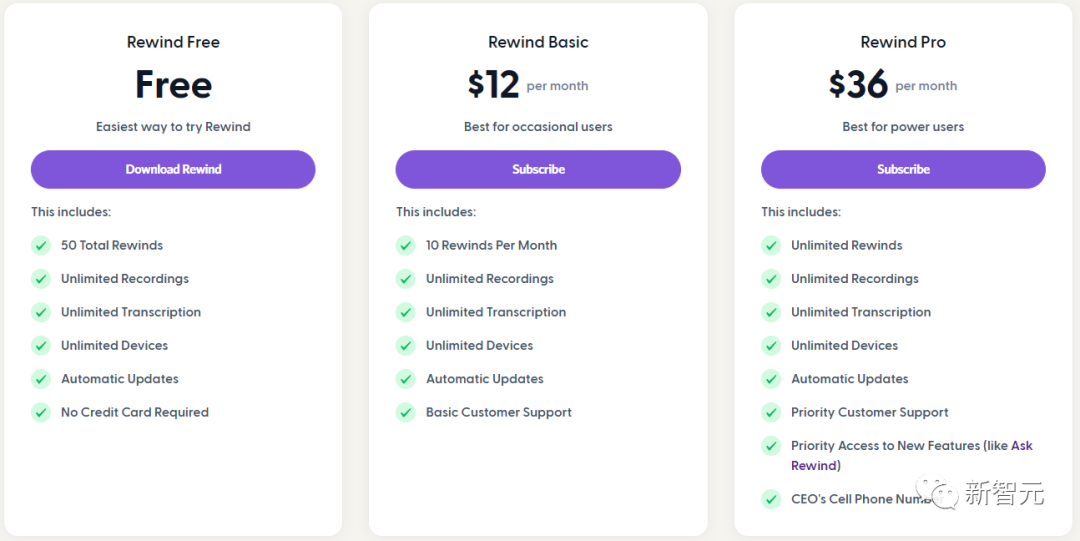
Task: Click the Download Rewind button
Action: pyautogui.click(x=173, y=170)
